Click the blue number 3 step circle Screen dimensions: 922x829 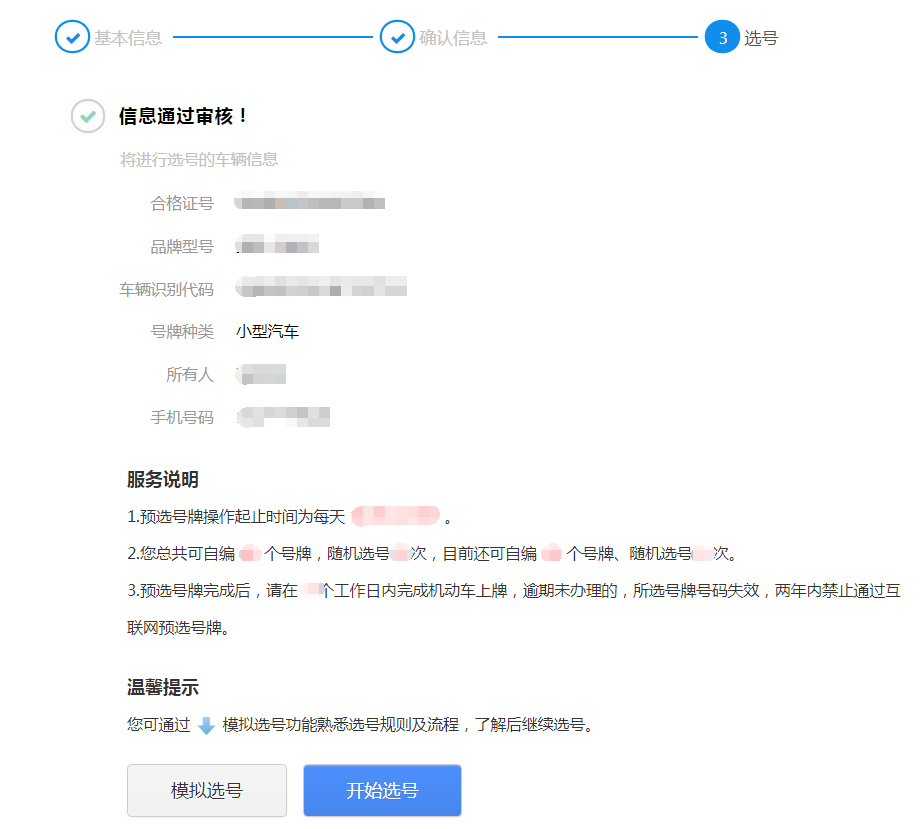[x=721, y=38]
